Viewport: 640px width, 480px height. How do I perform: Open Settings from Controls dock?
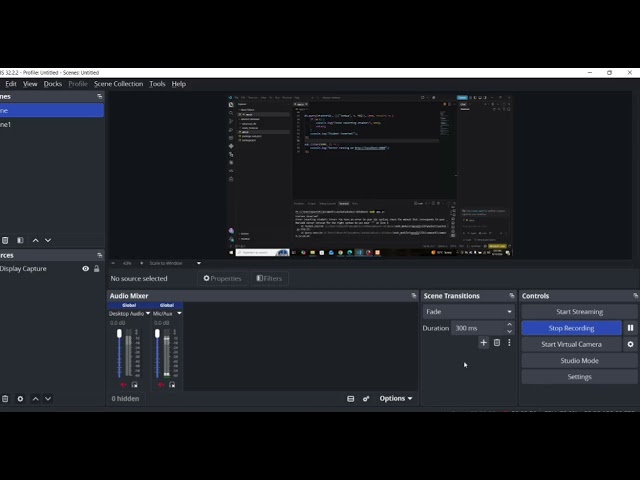click(x=579, y=377)
